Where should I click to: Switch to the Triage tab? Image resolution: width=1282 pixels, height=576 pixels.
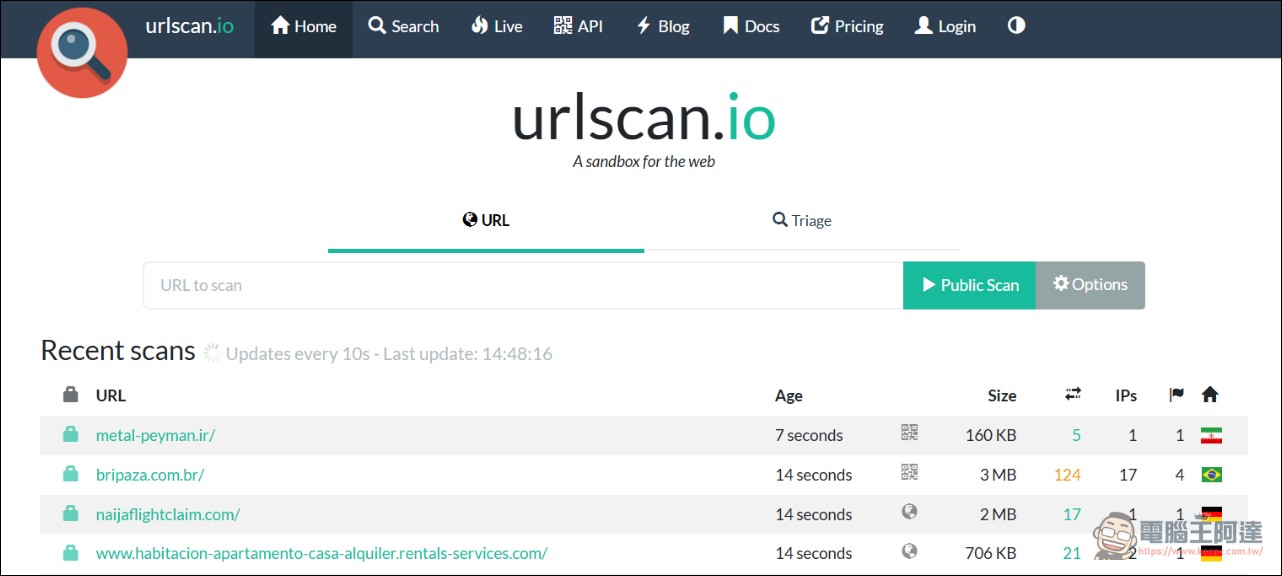pos(802,220)
